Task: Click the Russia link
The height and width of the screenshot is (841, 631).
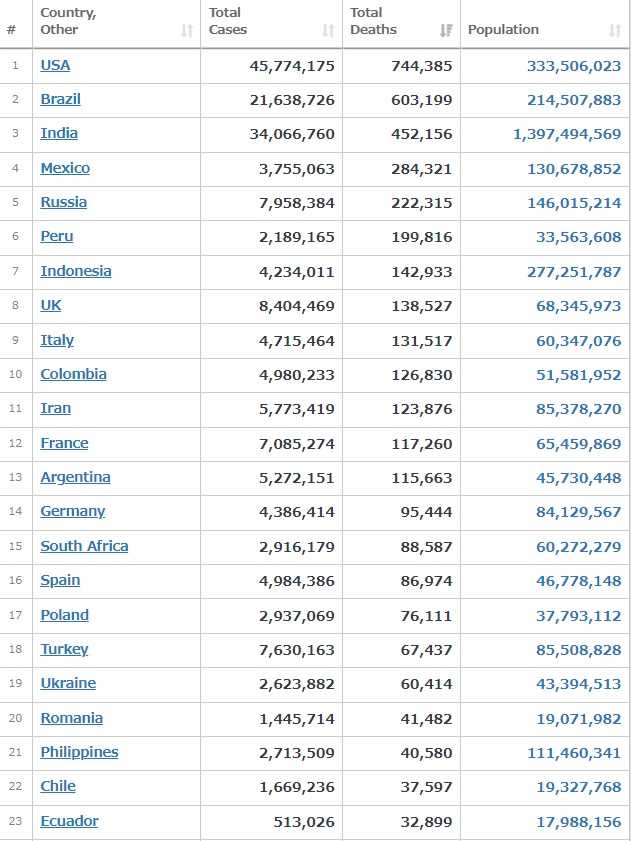Action: [63, 202]
